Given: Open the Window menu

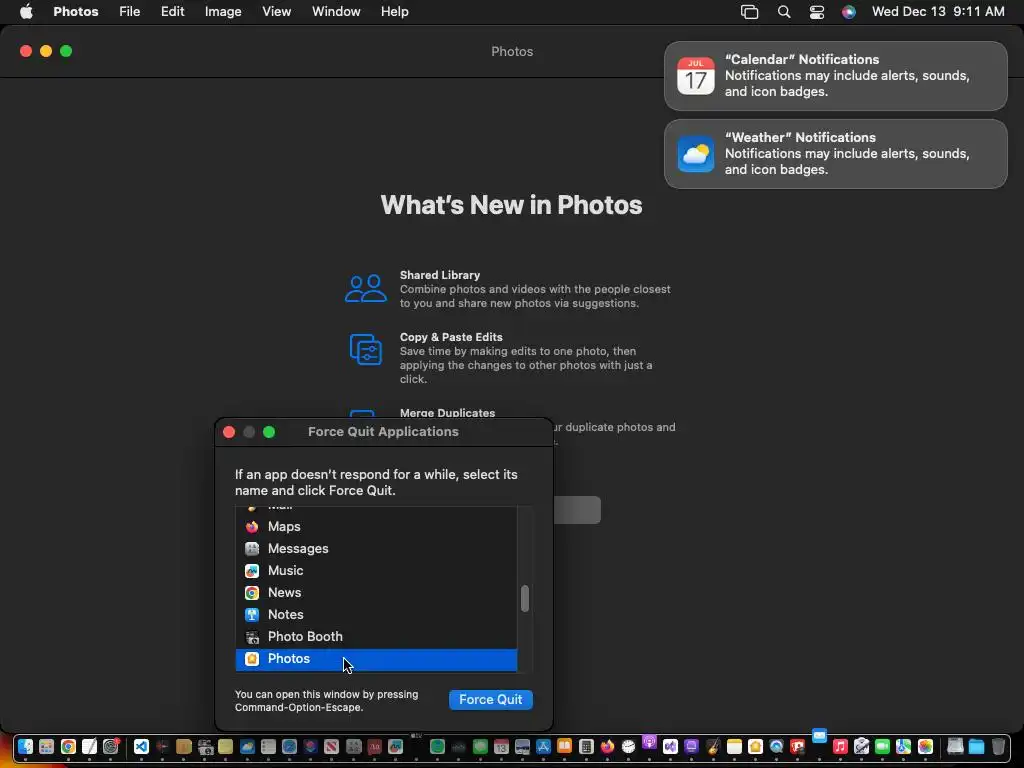Looking at the screenshot, I should 336,12.
